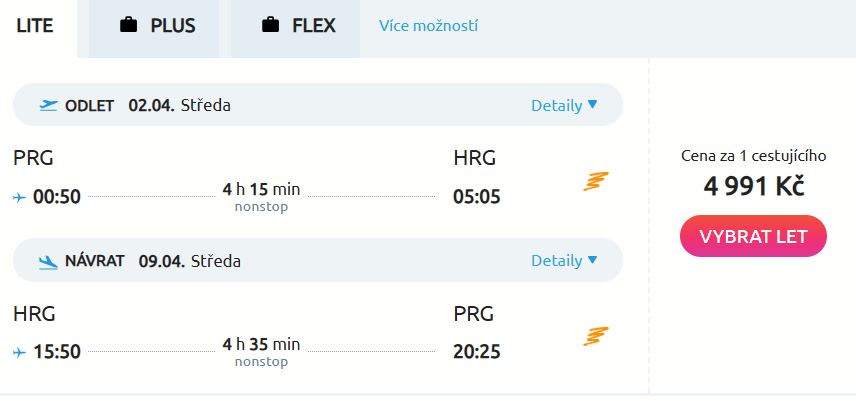Click the orange airline logo on the outbound flight
The image size is (856, 401).
596,181
